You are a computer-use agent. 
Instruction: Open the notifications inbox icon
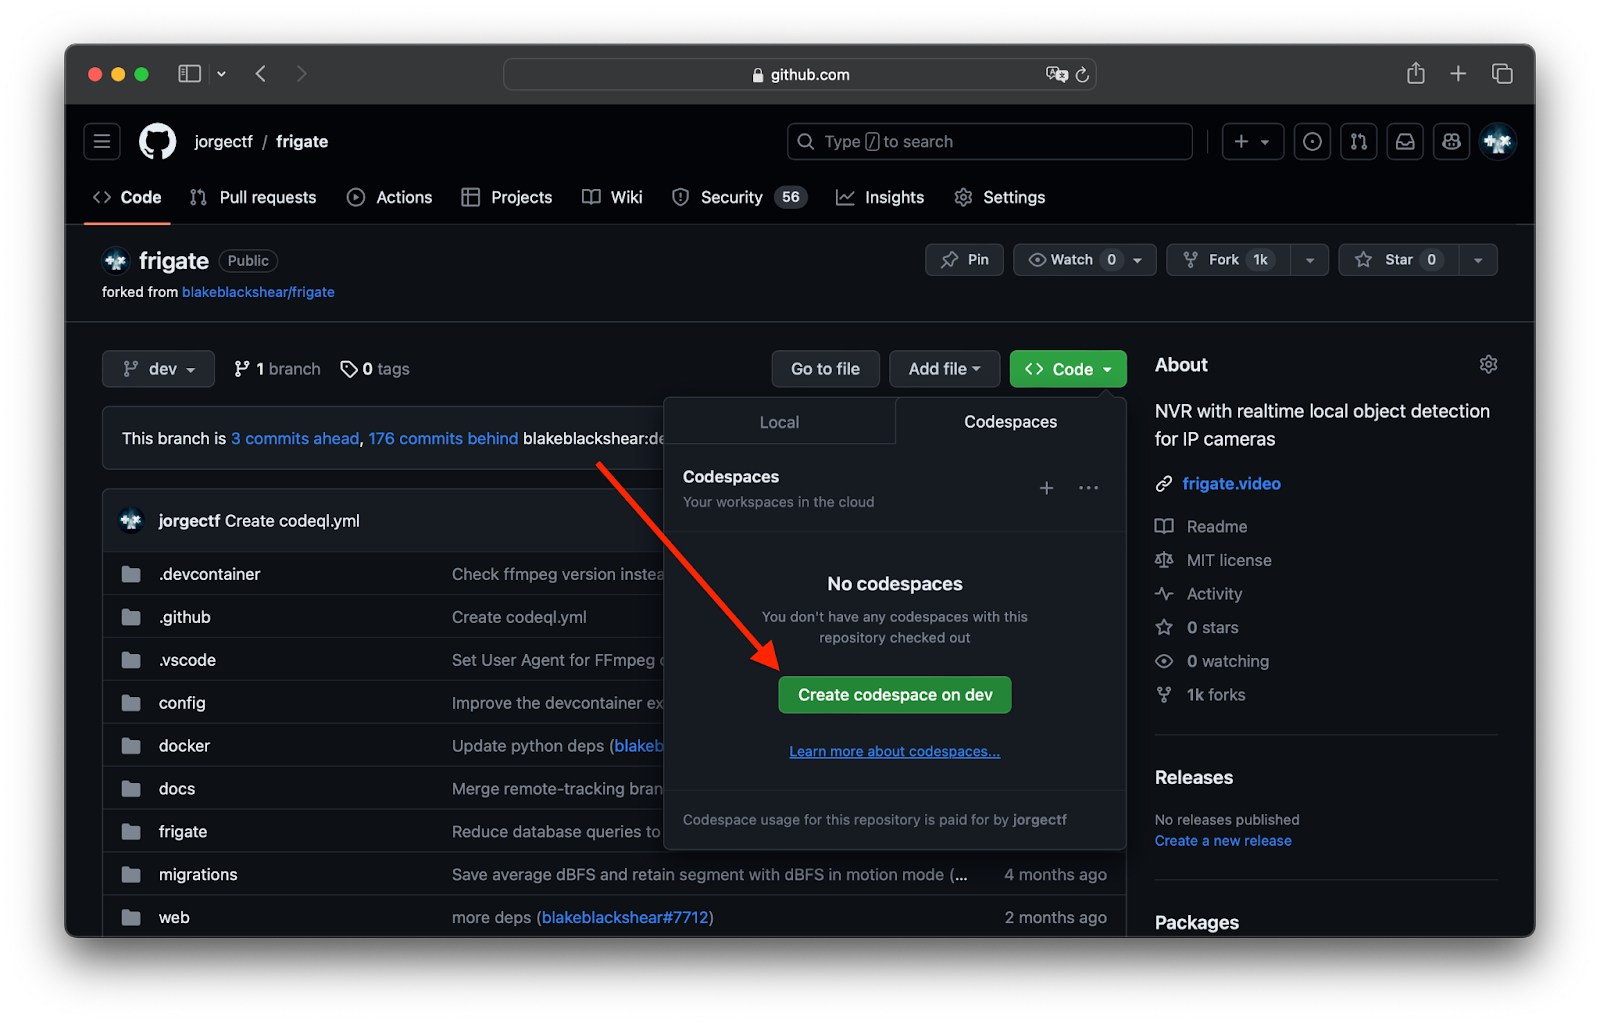click(x=1405, y=142)
